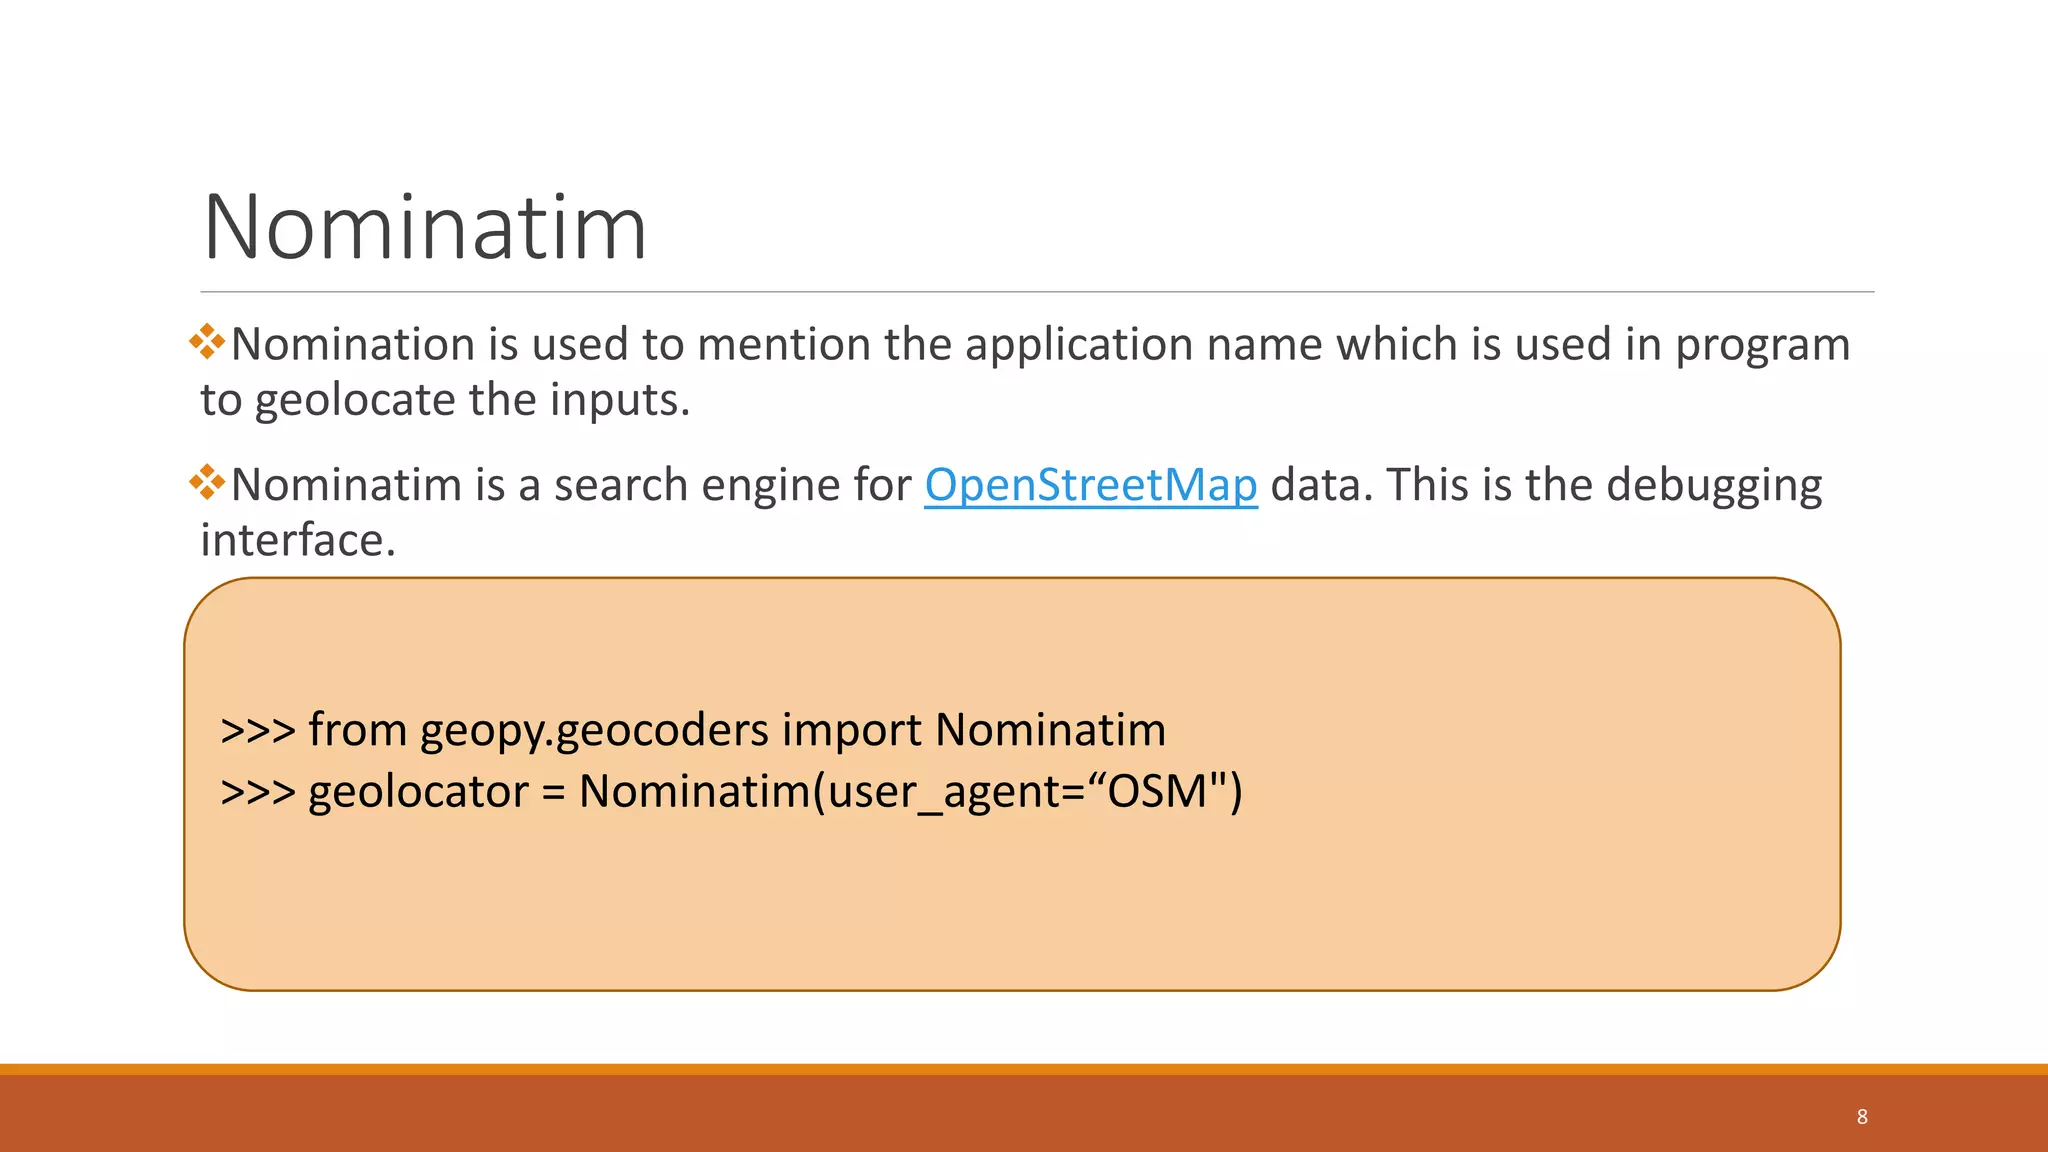Click the second >>> prompt before geolocator
The width and height of the screenshot is (2048, 1152).
point(258,791)
